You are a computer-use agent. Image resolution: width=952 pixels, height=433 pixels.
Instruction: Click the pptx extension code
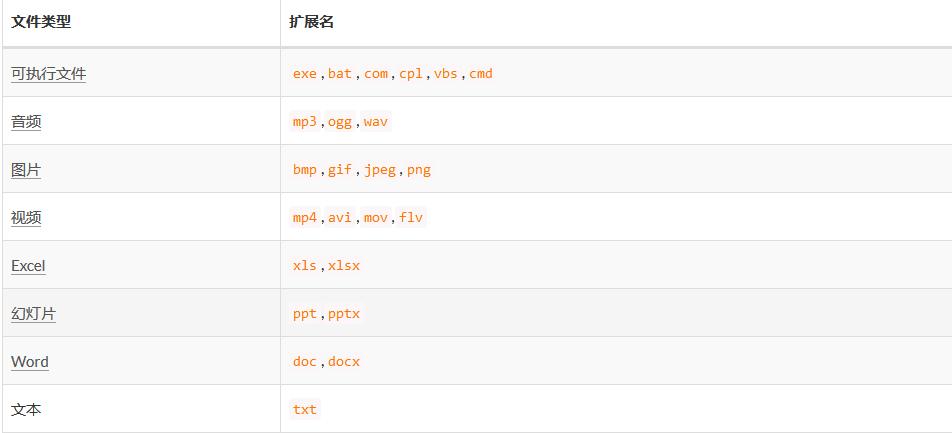click(344, 314)
